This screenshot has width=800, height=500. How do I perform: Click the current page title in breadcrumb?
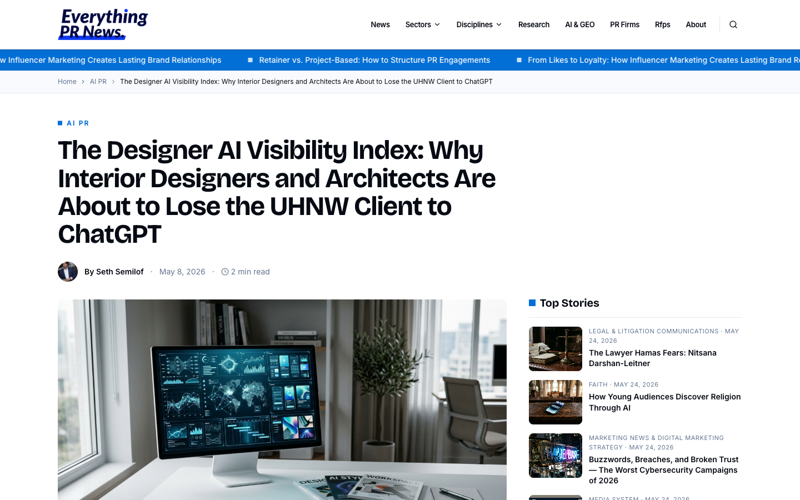point(306,82)
